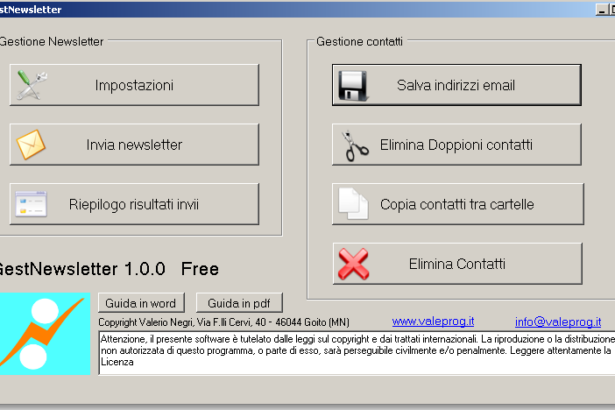615x410 pixels.
Task: Click the Gestione contatti group title
Action: click(x=359, y=41)
